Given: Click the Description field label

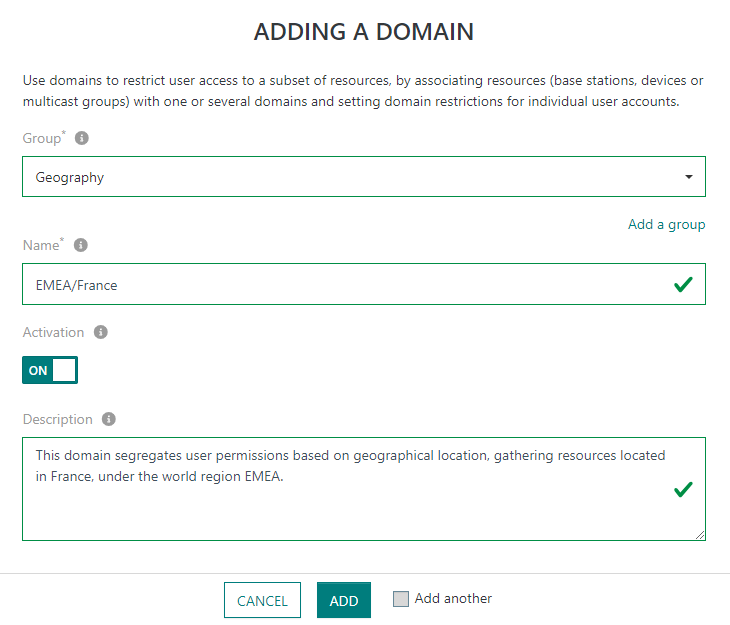Looking at the screenshot, I should (x=57, y=420).
